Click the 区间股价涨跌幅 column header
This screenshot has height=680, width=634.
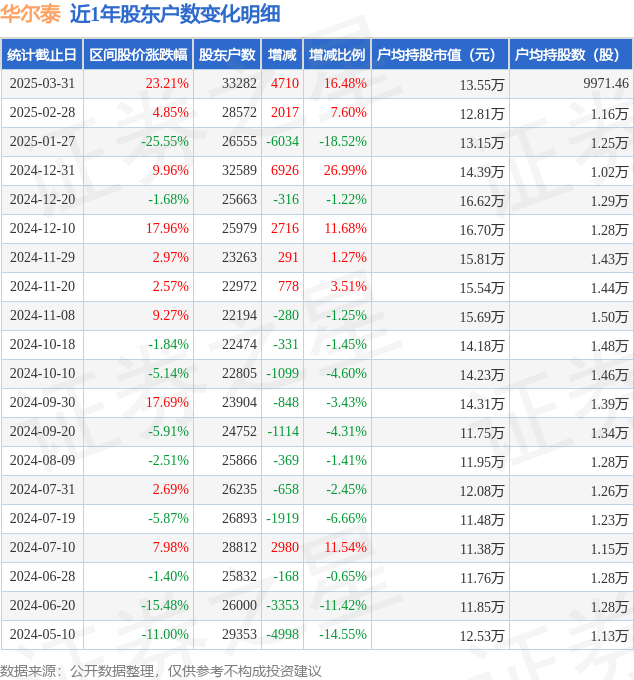point(138,55)
